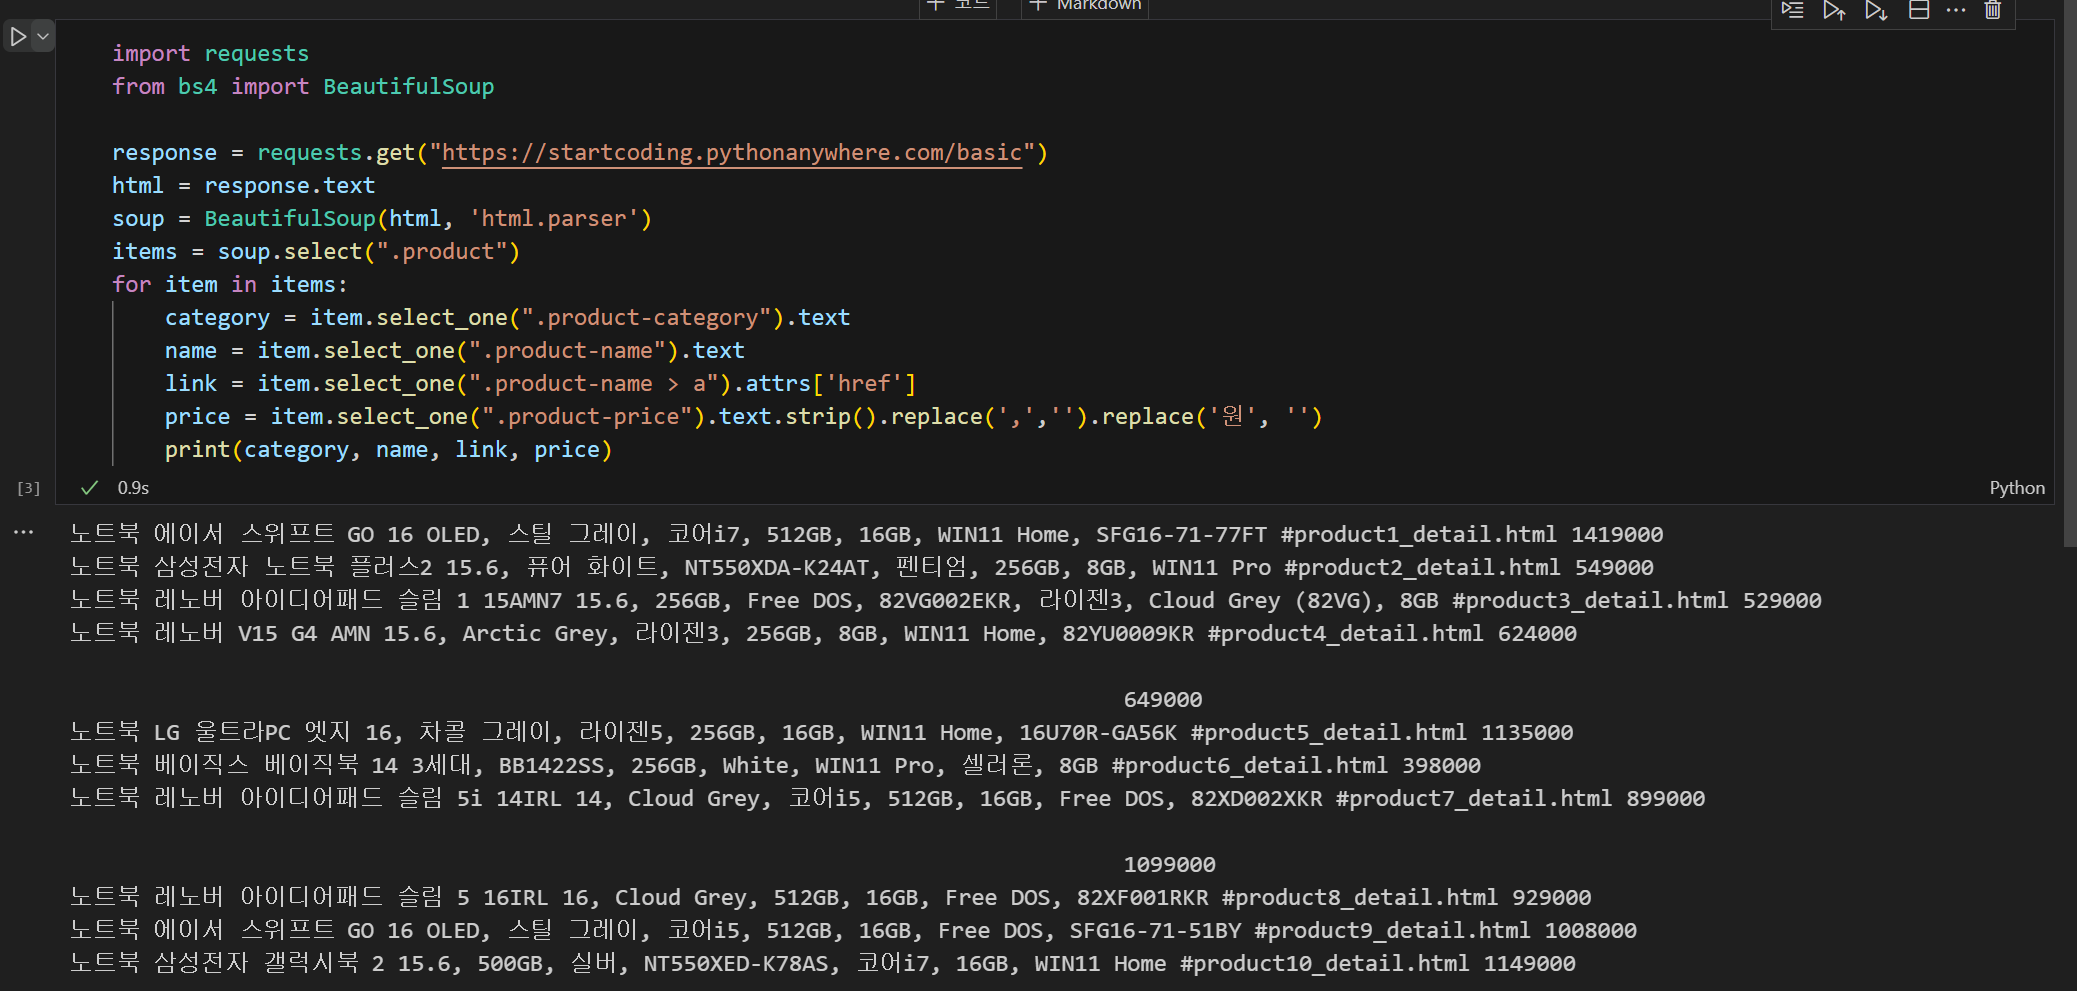Screen dimensions: 2077x991
Task: Split the cell
Action: tap(1918, 10)
